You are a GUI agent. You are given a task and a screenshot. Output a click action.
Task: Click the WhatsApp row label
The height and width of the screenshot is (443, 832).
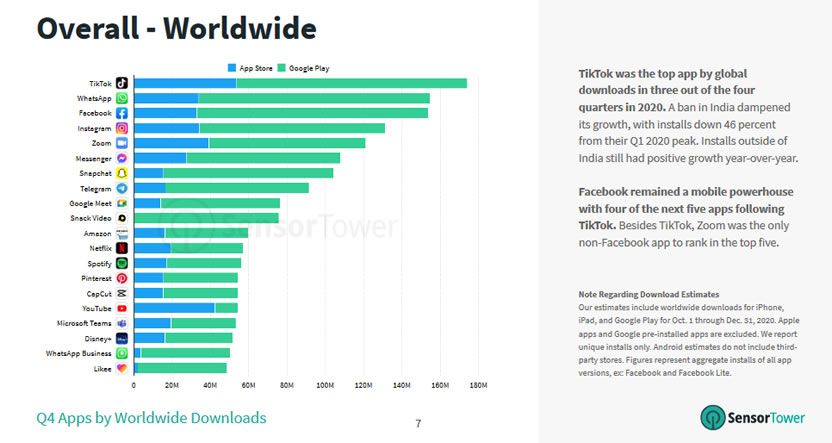point(94,99)
